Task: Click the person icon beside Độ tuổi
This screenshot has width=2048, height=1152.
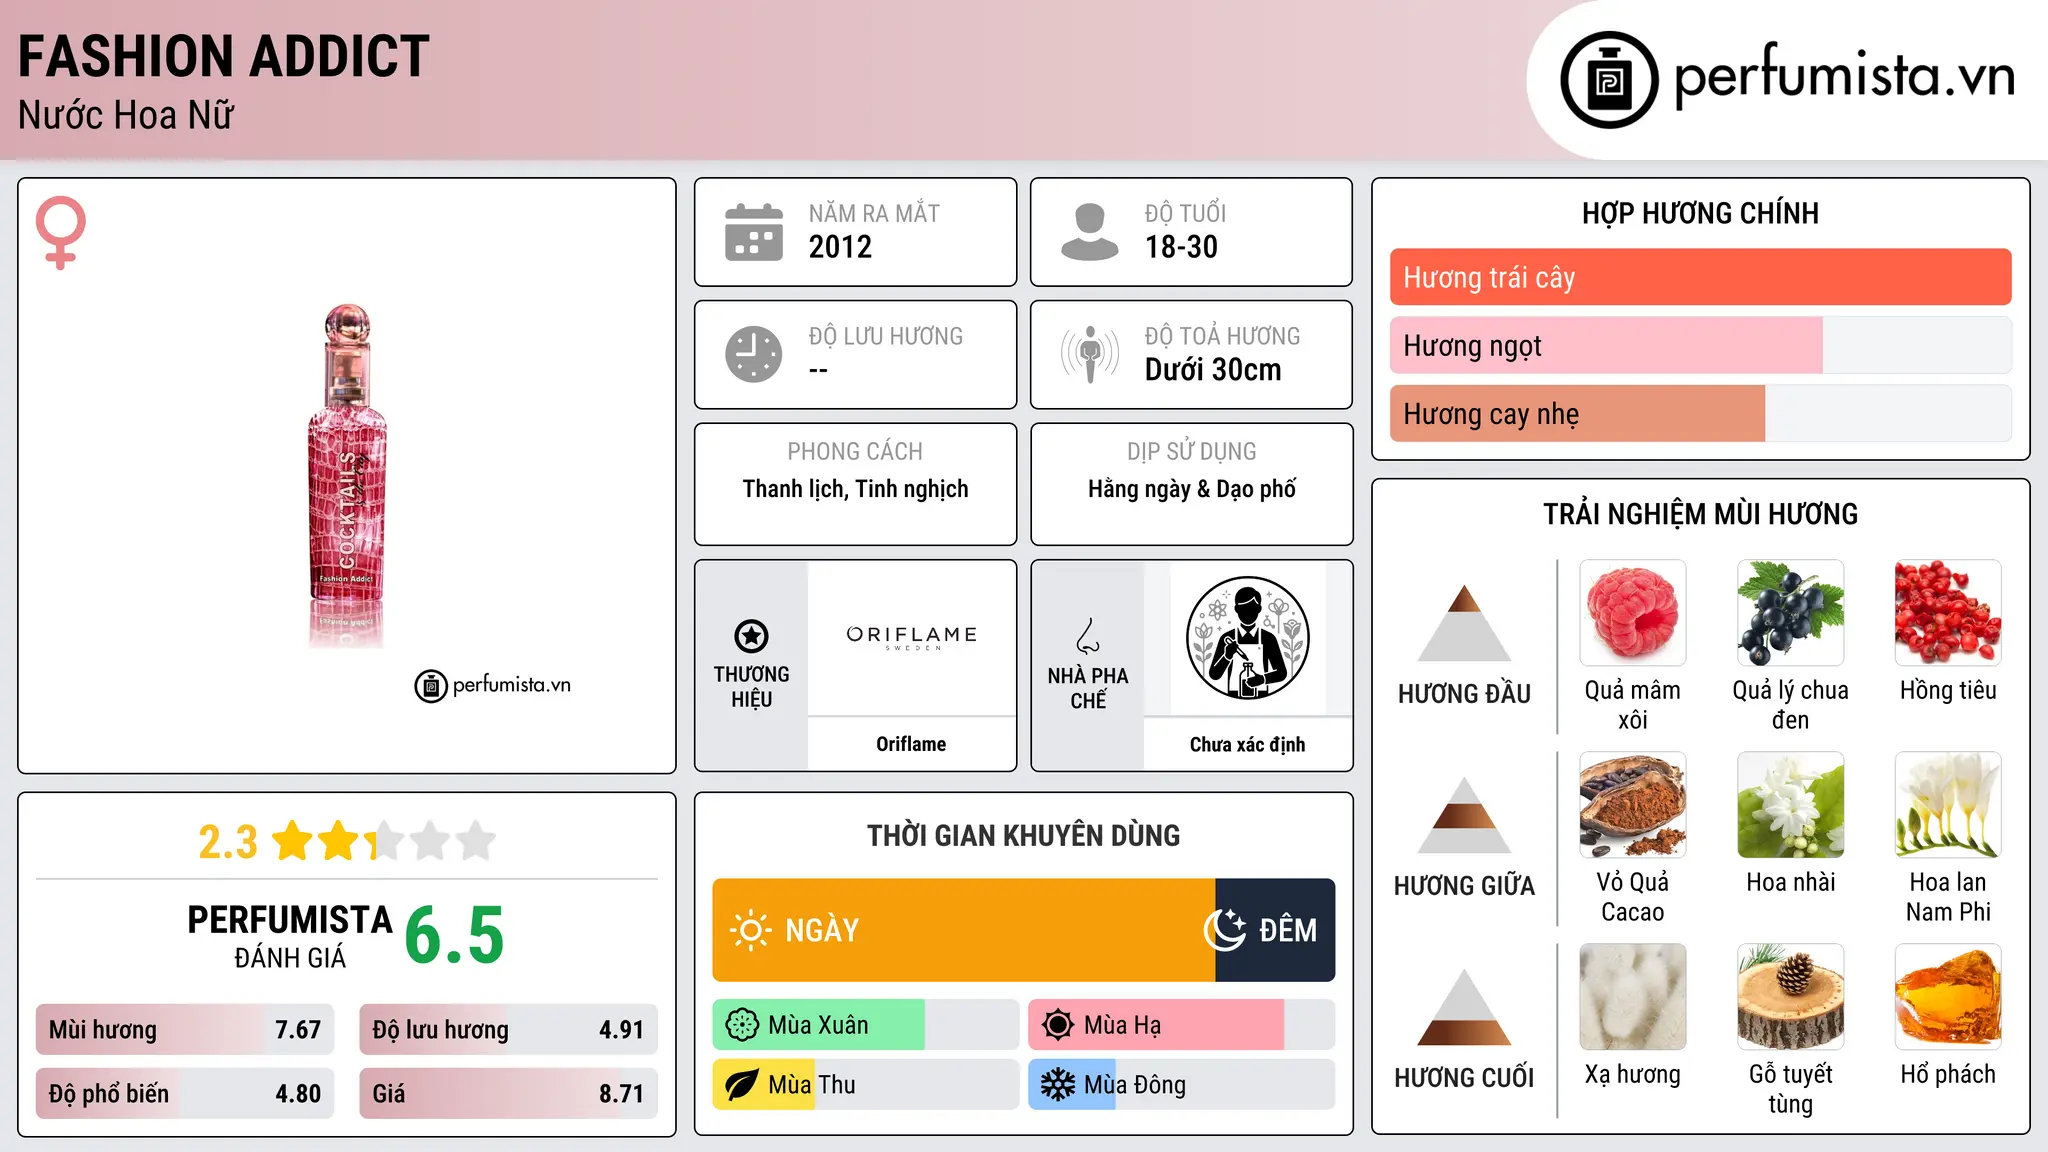Action: (x=1090, y=232)
